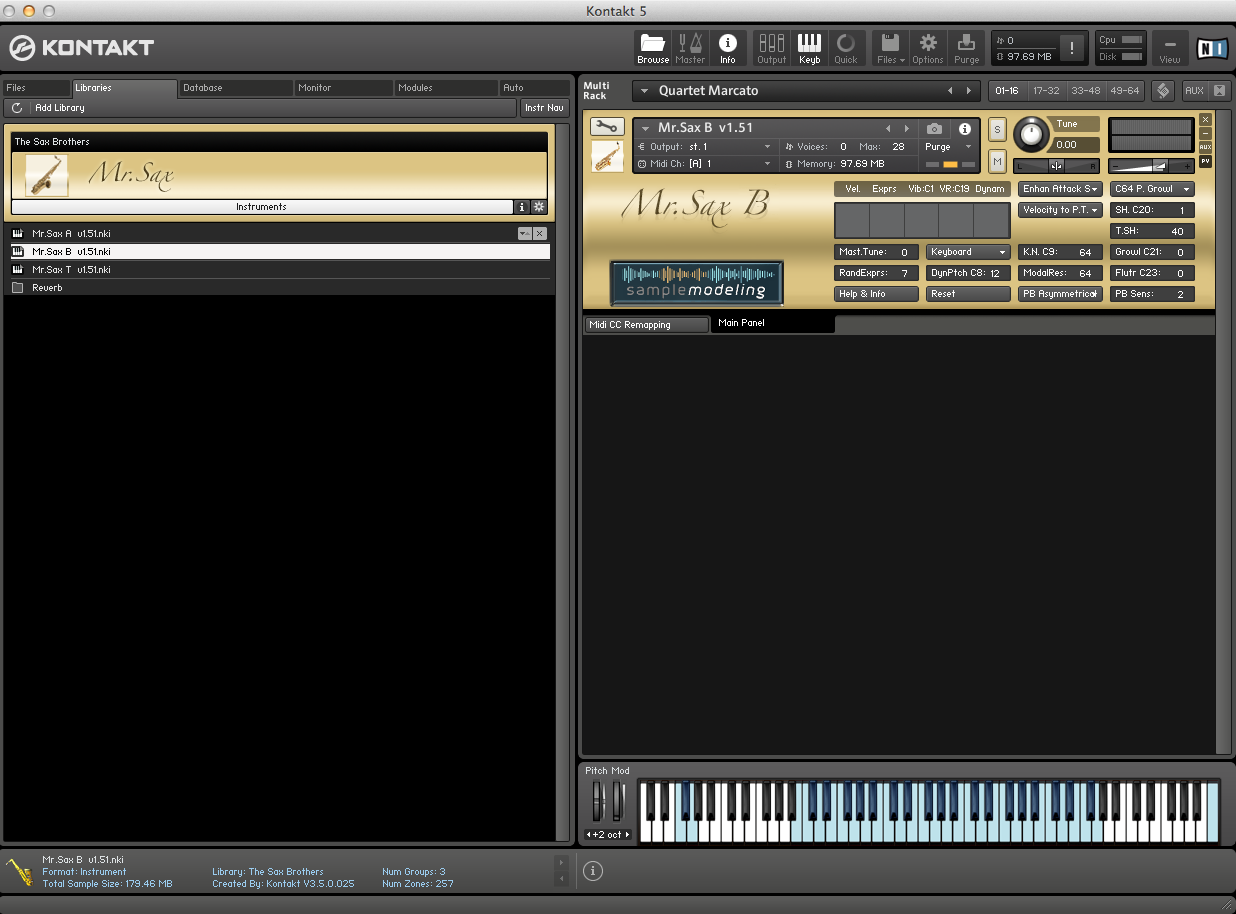Click the Instr Nav button
Image resolution: width=1236 pixels, height=914 pixels.
[x=545, y=108]
